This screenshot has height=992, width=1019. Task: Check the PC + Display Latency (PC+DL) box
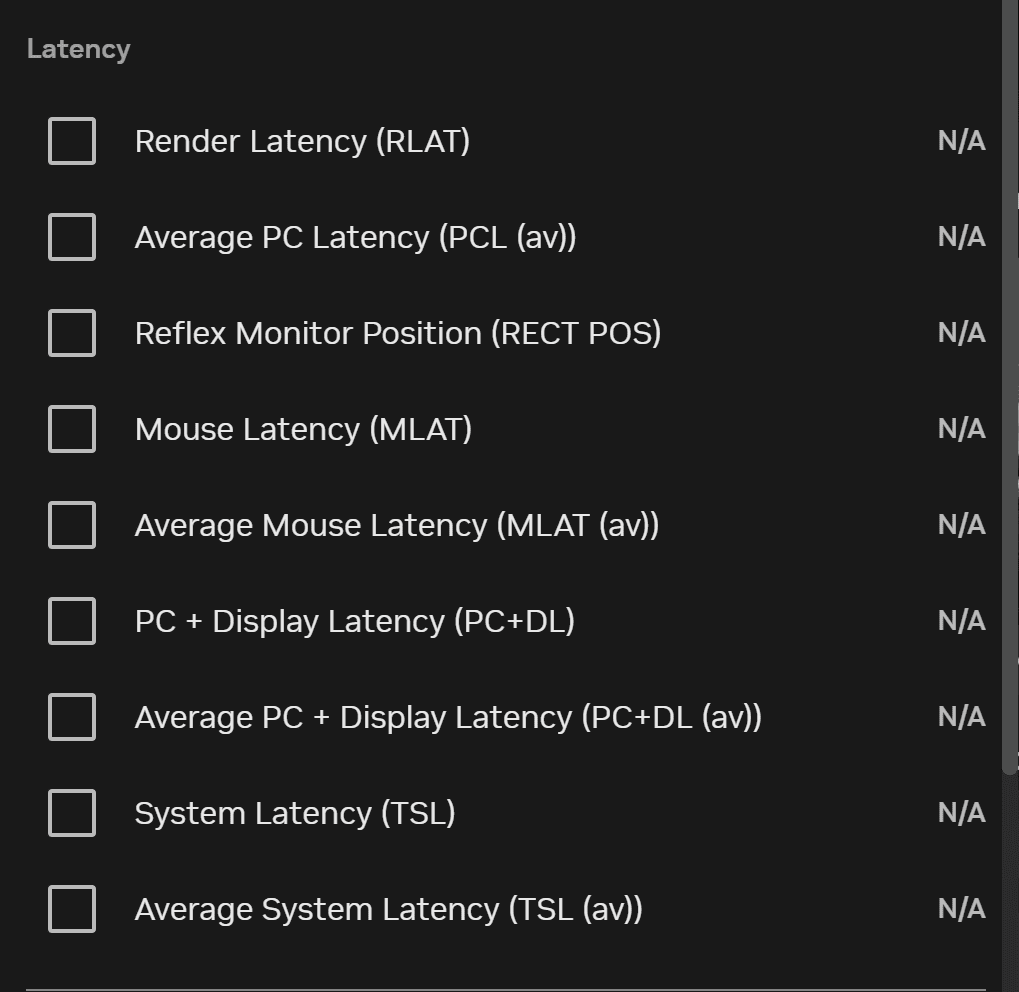coord(72,621)
